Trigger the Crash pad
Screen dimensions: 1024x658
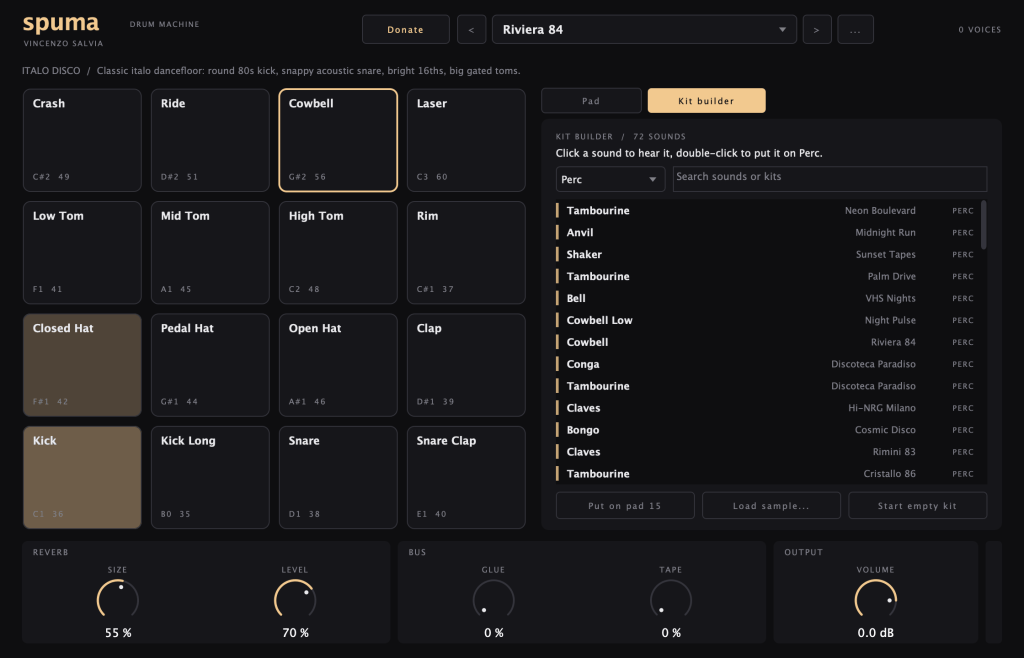click(82, 140)
